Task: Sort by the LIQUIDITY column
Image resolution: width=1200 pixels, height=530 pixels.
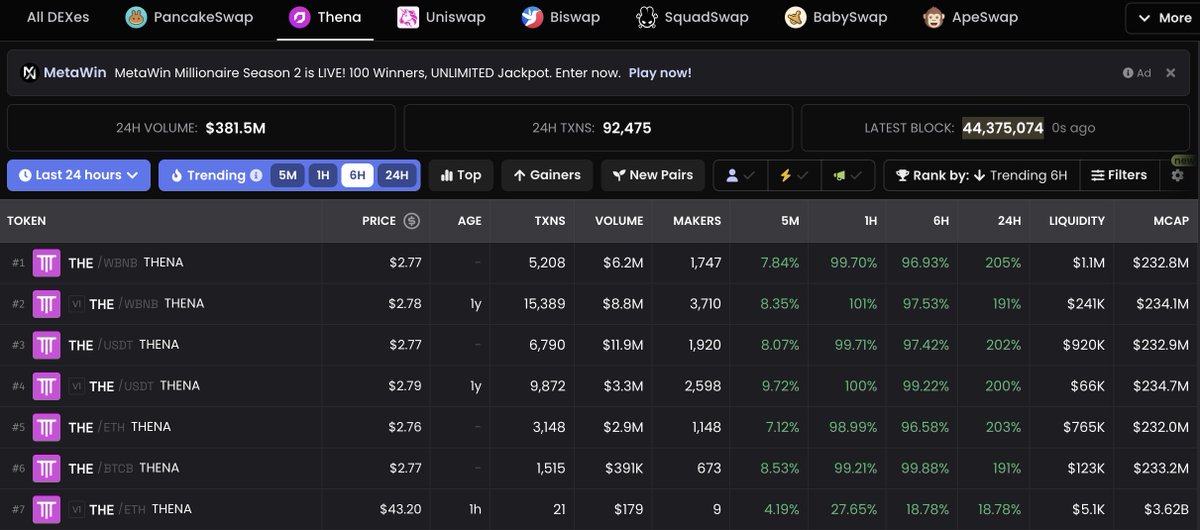Action: (x=1077, y=220)
